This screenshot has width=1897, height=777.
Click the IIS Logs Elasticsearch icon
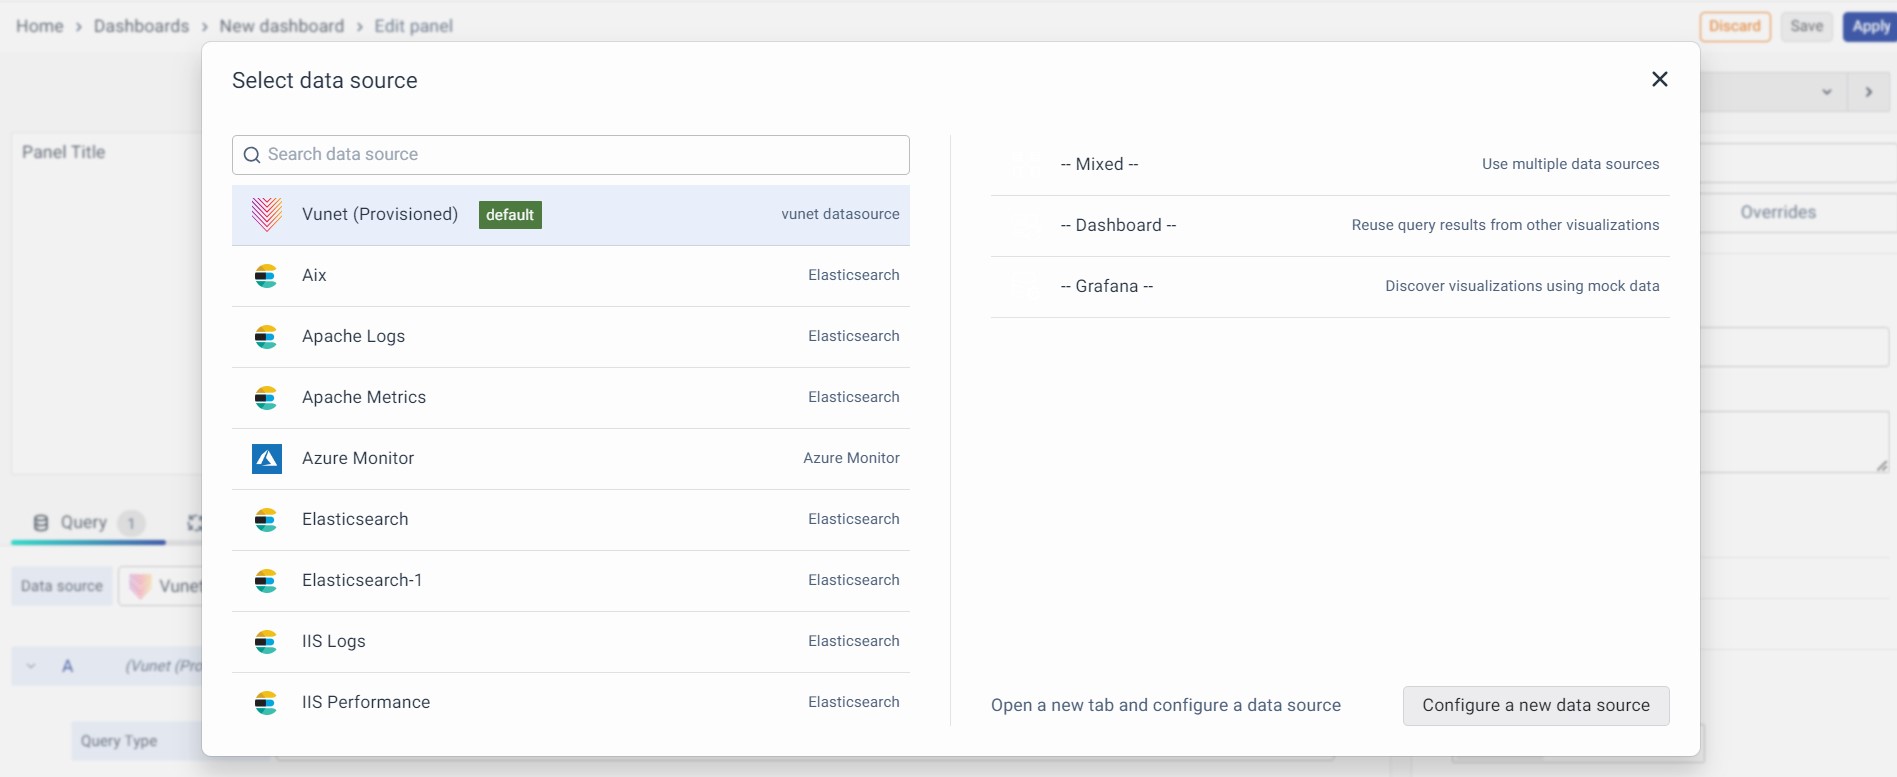tap(266, 642)
